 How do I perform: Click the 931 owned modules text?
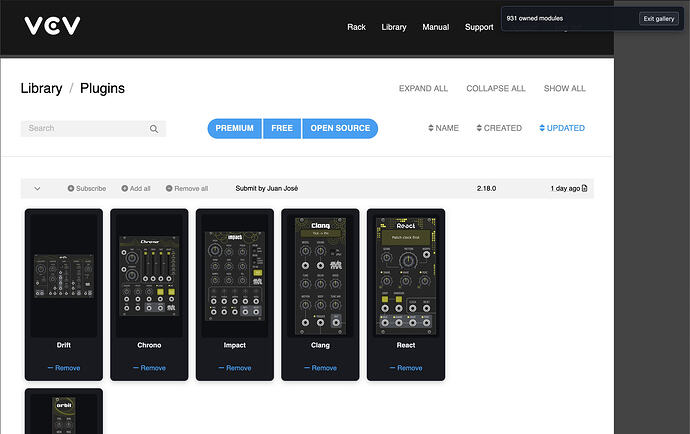click(535, 18)
